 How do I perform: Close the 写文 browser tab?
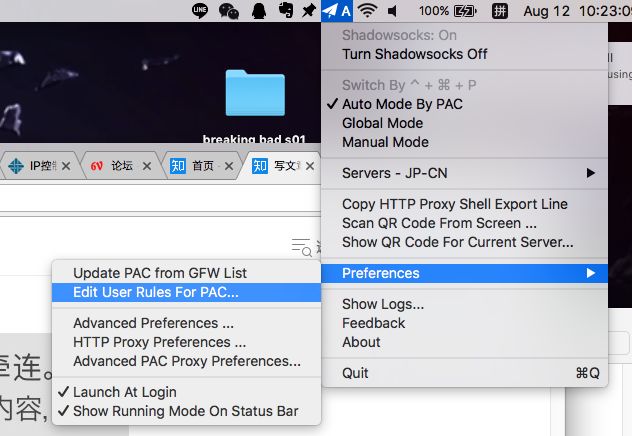click(310, 166)
